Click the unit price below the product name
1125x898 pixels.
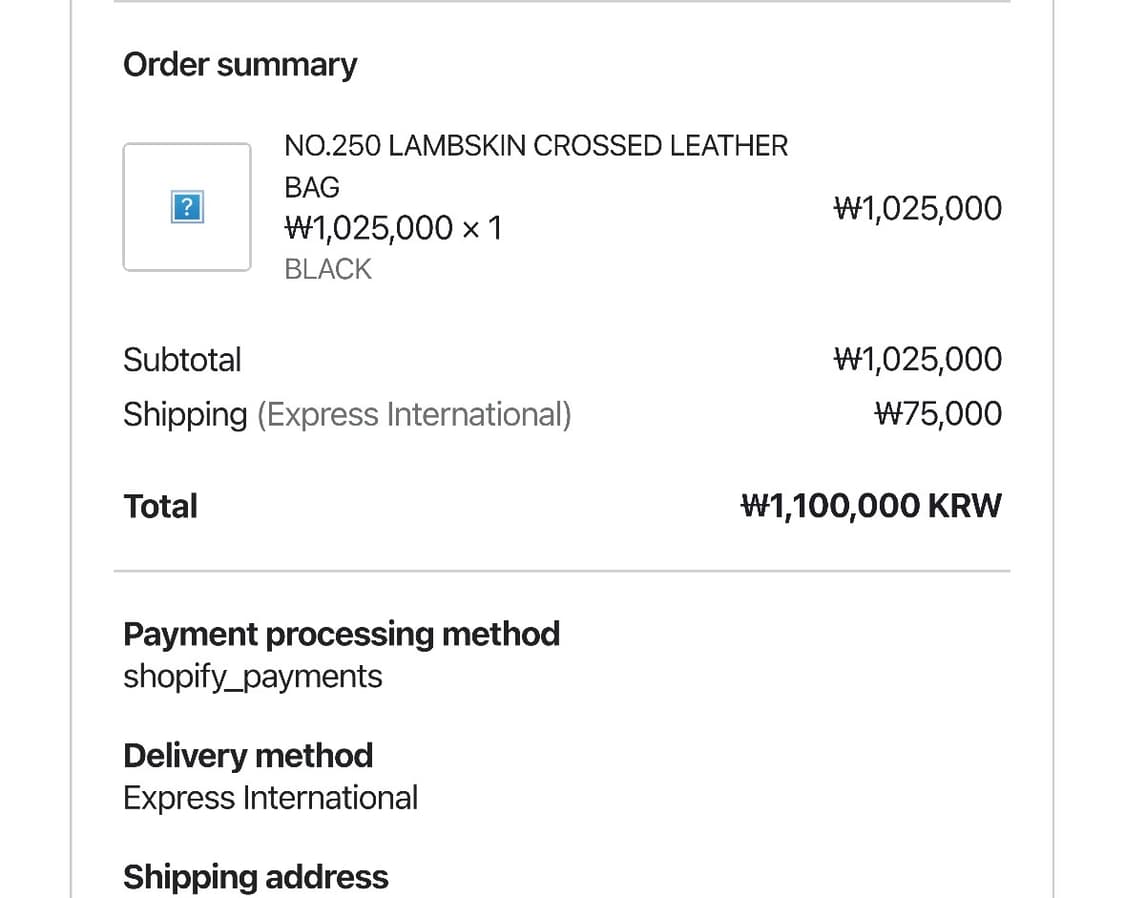[x=368, y=229]
